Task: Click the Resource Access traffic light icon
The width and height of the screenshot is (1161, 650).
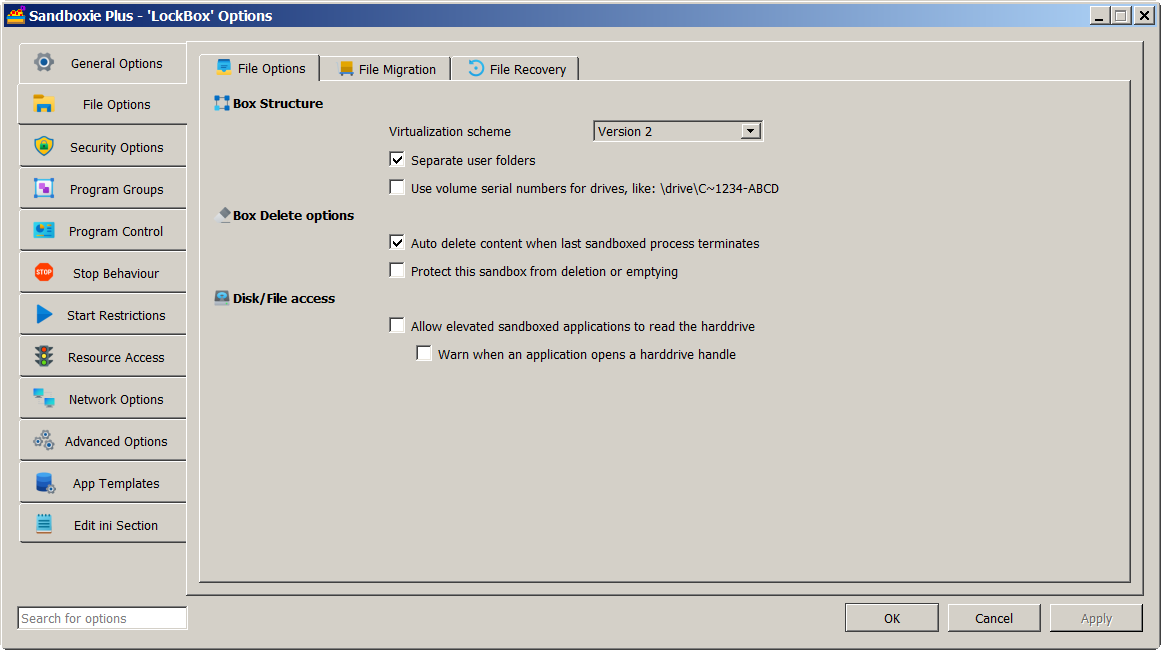Action: click(x=44, y=357)
